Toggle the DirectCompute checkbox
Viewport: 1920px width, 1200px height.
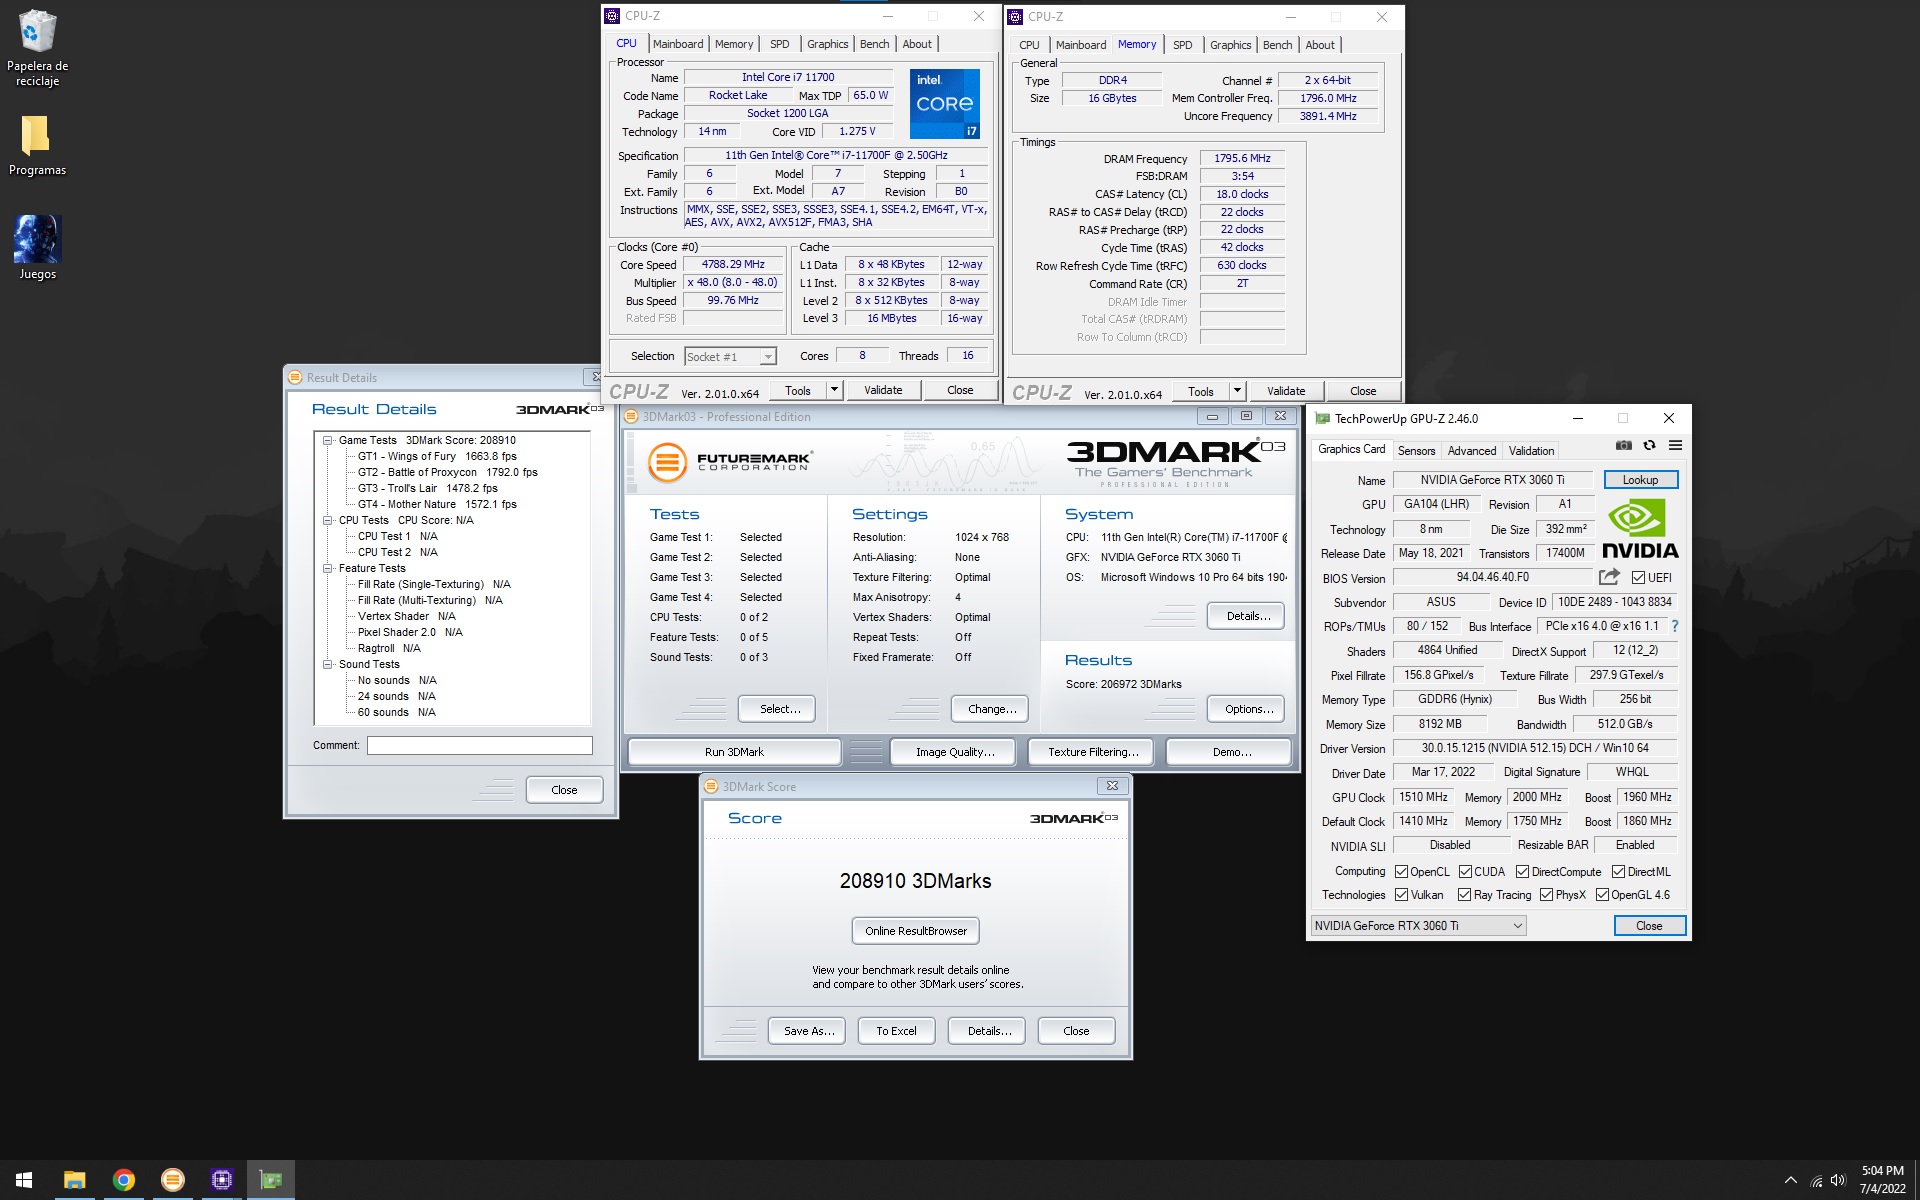(1522, 872)
